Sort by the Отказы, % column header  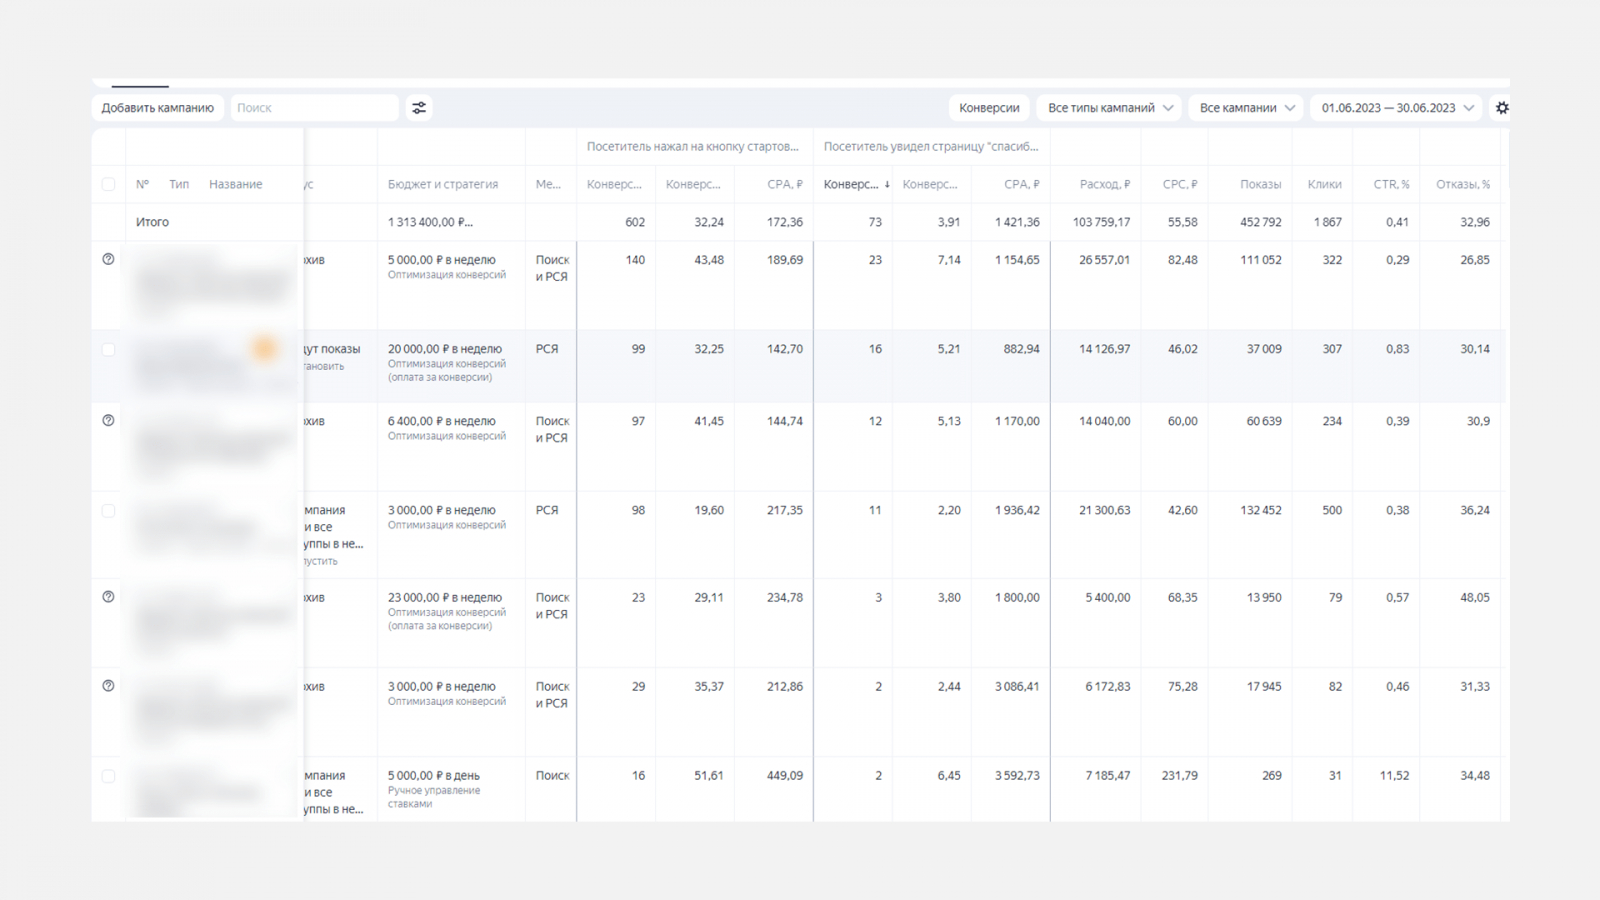1462,184
